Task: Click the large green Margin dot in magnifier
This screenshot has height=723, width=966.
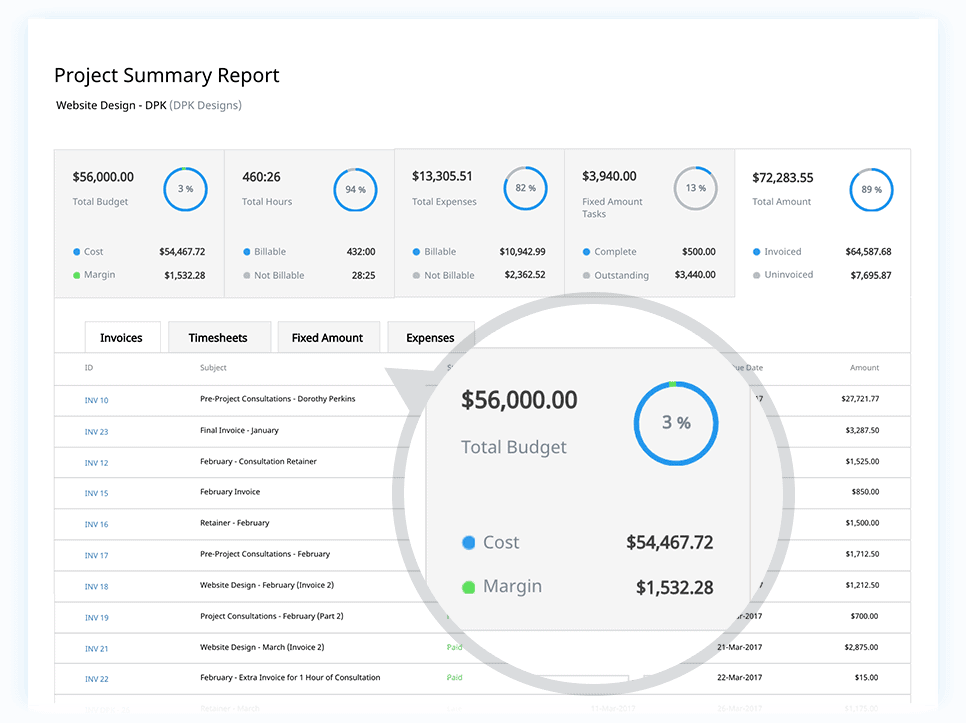Action: 468,587
